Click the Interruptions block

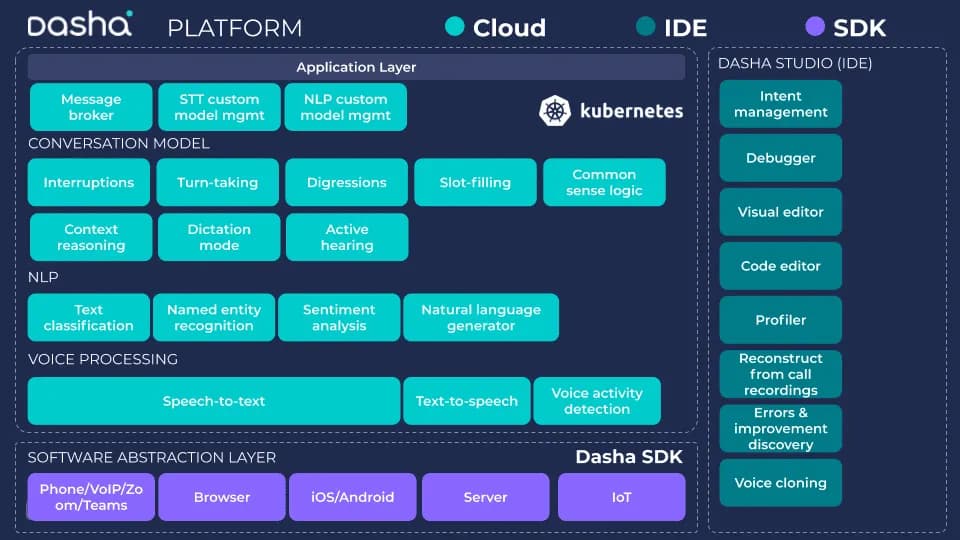(89, 182)
